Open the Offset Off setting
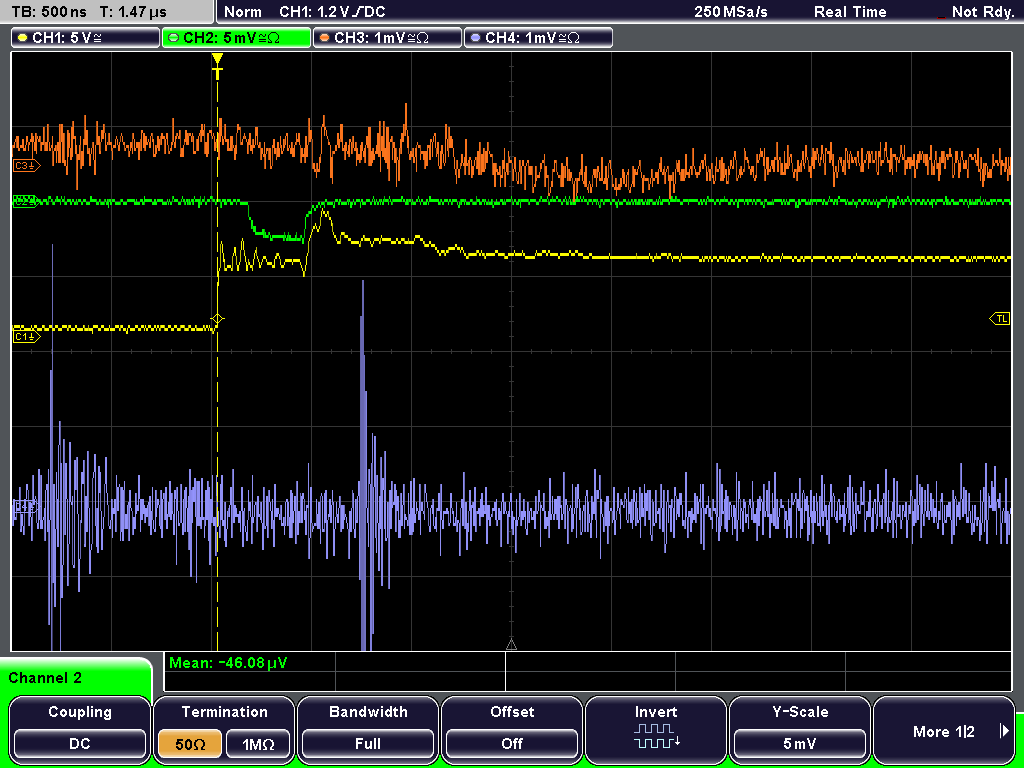Image resolution: width=1024 pixels, height=768 pixels. (x=512, y=743)
